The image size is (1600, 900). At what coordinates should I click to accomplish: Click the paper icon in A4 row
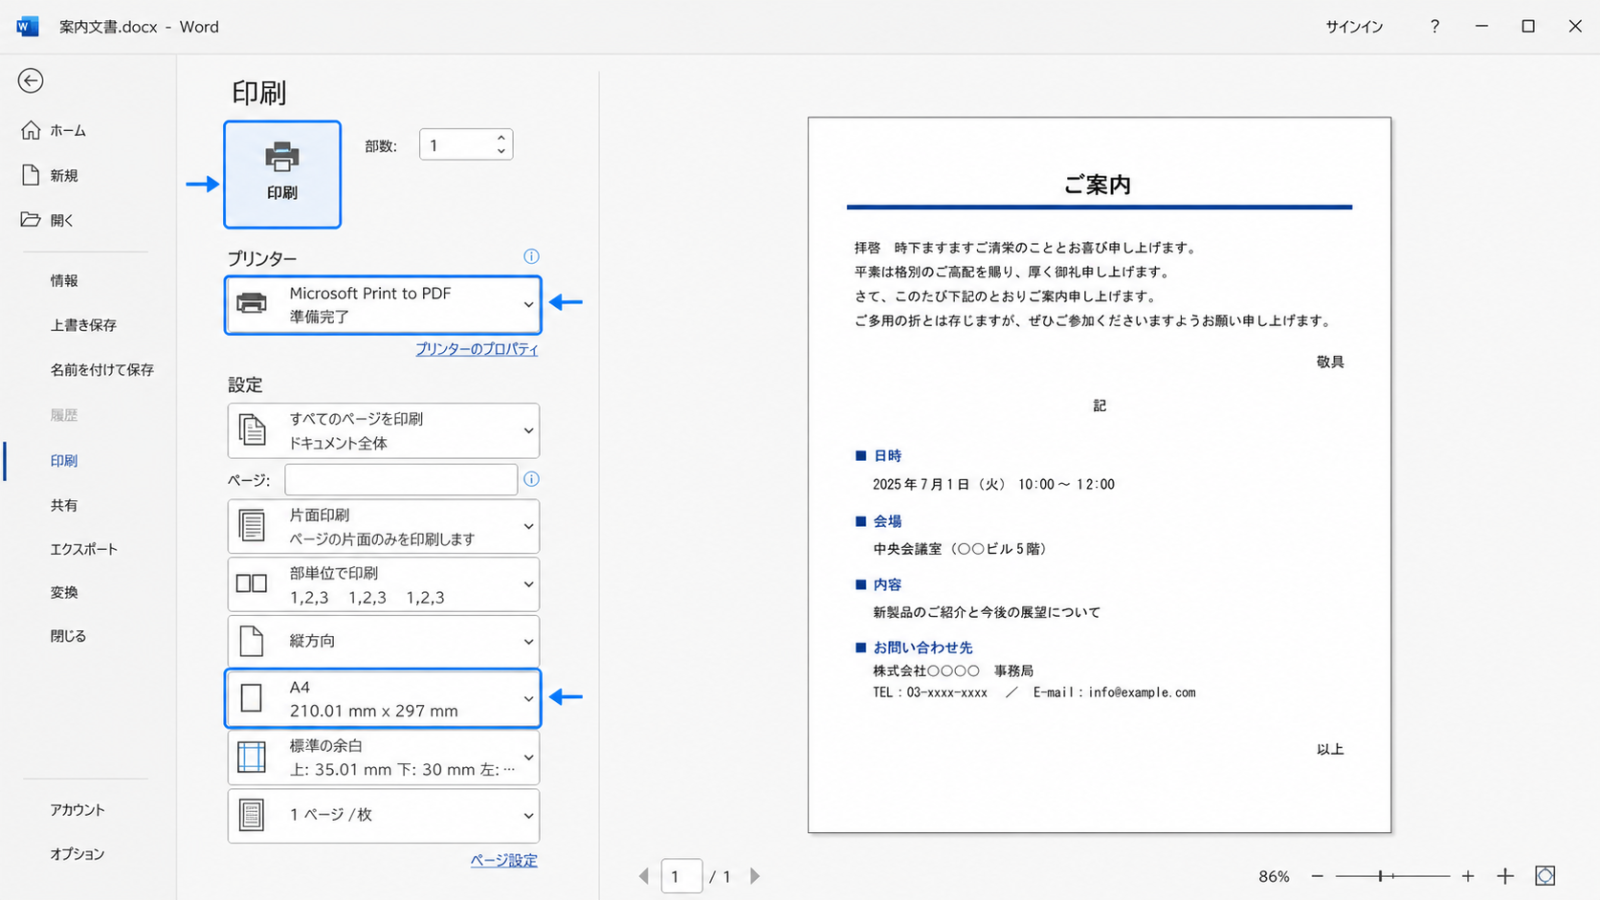tap(252, 698)
